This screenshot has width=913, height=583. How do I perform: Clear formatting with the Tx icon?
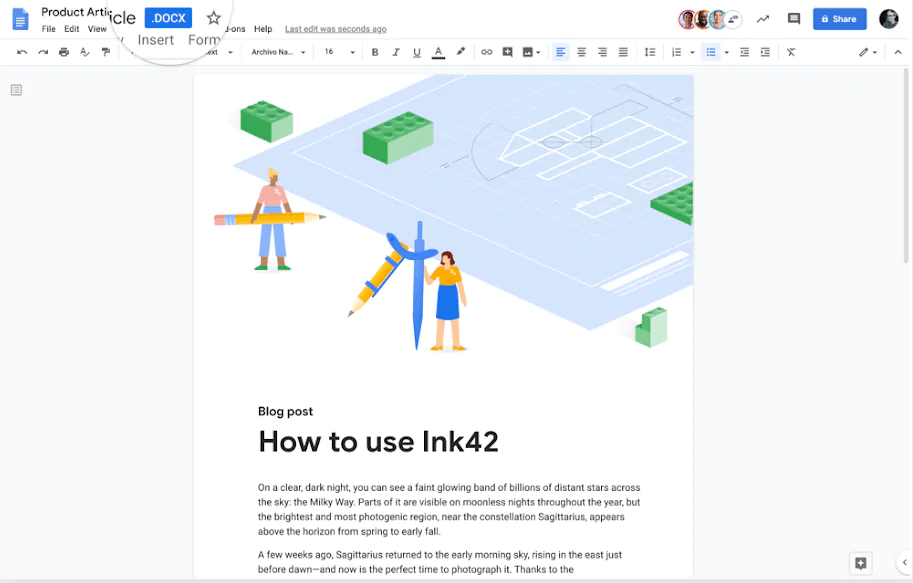coord(791,52)
